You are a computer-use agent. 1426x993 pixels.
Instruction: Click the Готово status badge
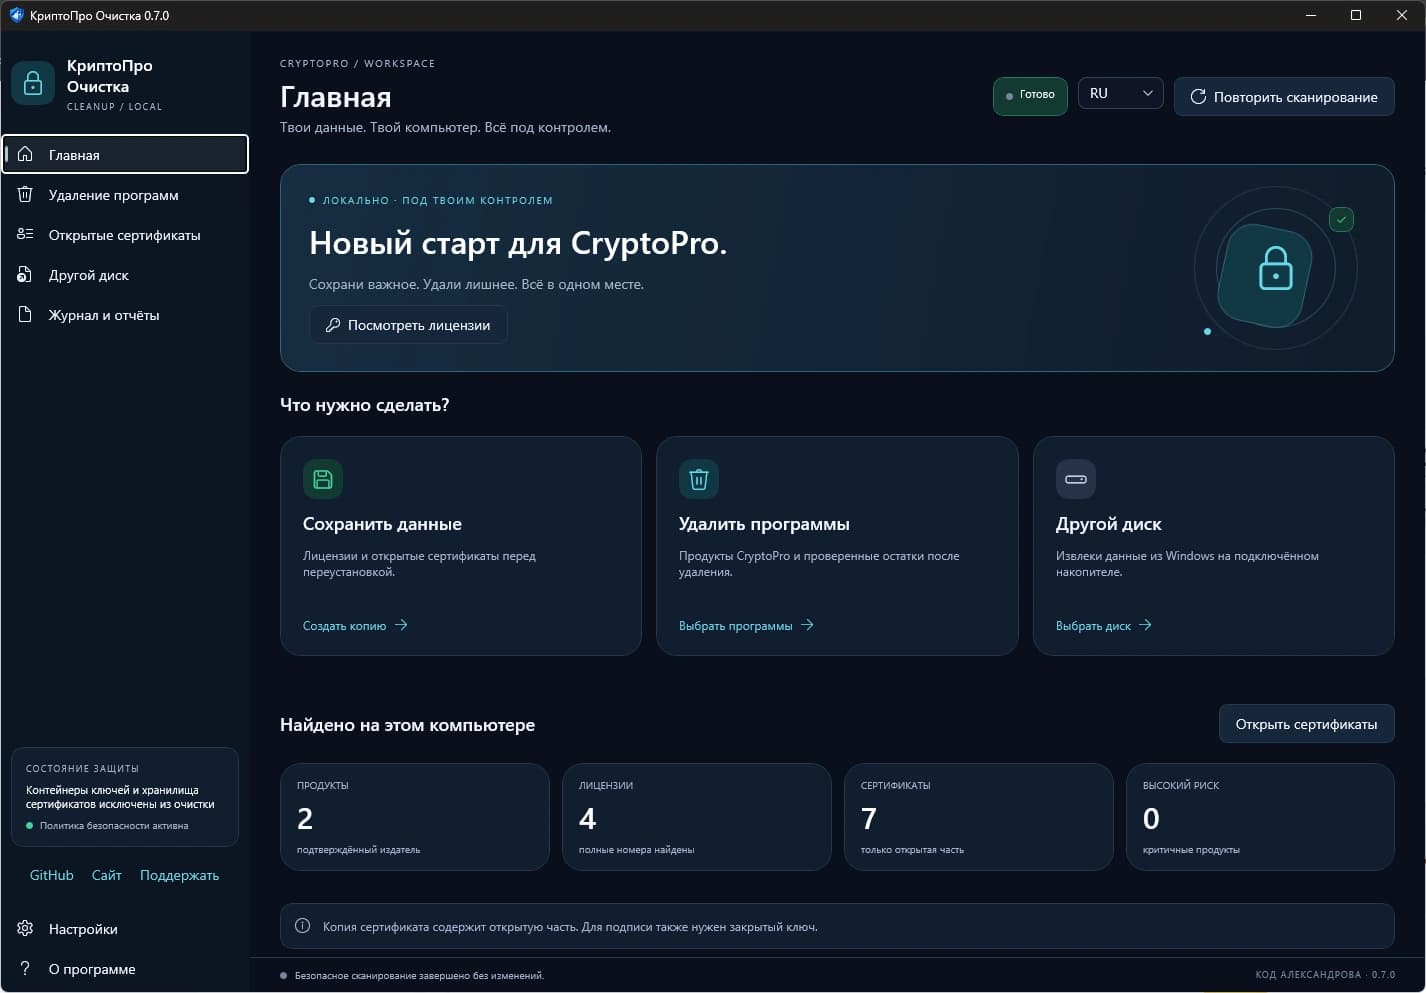(1030, 96)
